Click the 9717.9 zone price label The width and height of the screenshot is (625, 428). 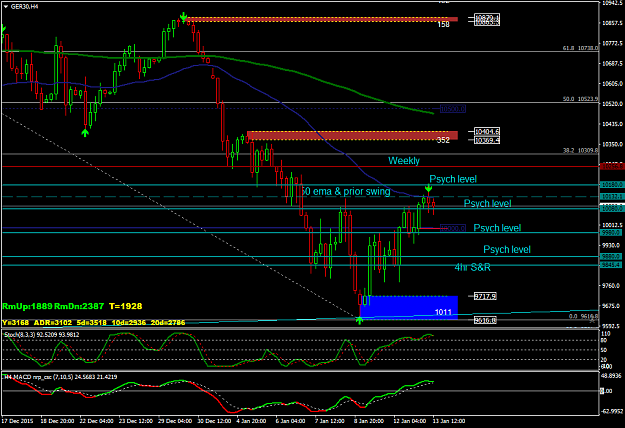[x=485, y=296]
